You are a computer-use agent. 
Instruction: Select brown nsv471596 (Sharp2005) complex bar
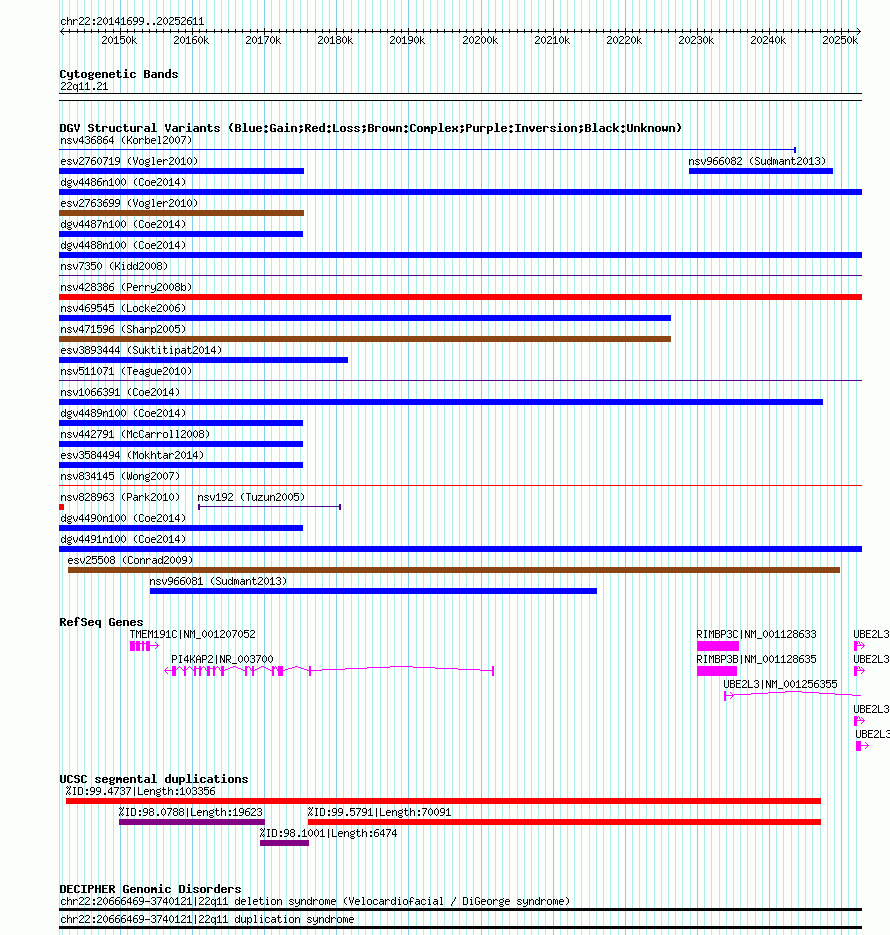pos(365,339)
